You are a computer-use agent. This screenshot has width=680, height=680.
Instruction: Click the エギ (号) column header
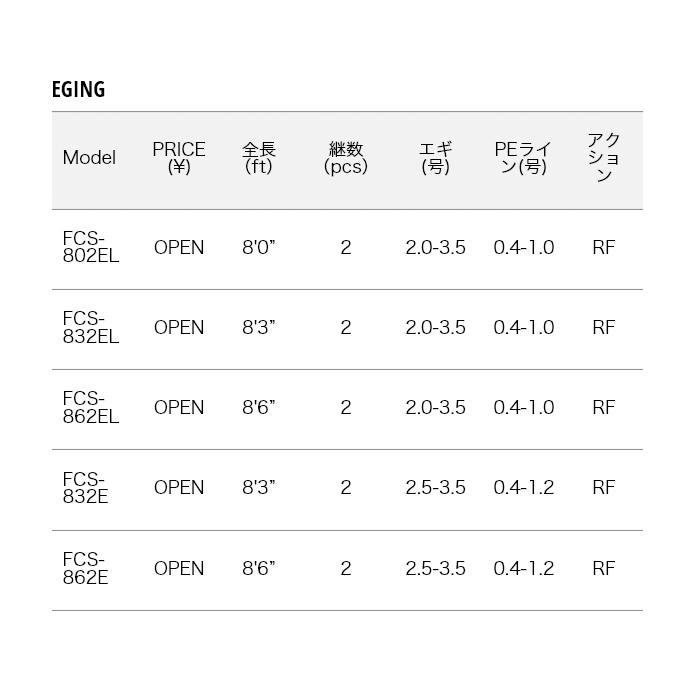tap(436, 158)
